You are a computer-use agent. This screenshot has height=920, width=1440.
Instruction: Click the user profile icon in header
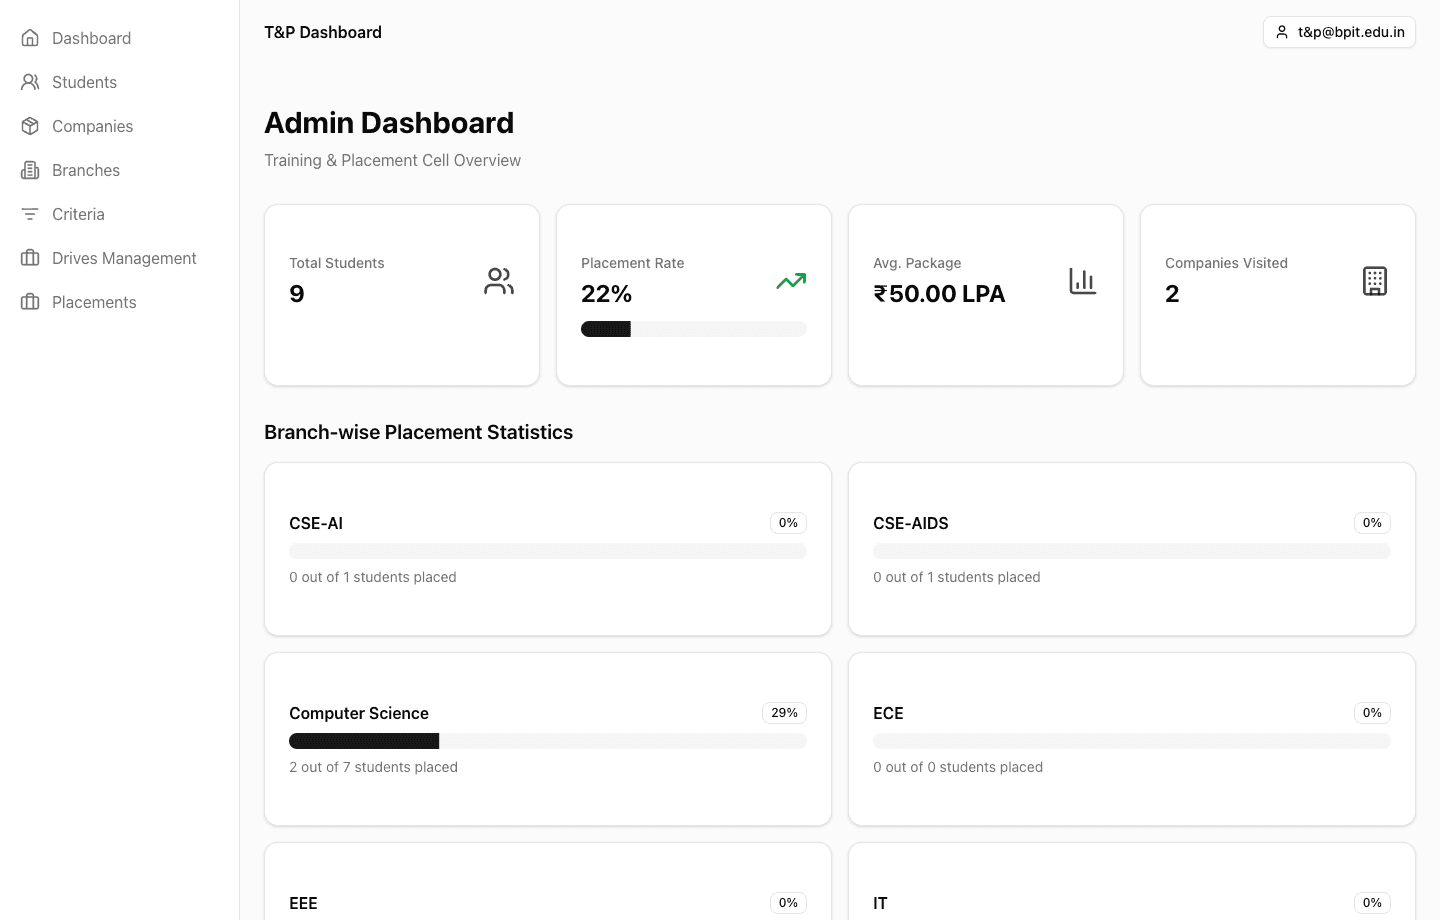1282,32
